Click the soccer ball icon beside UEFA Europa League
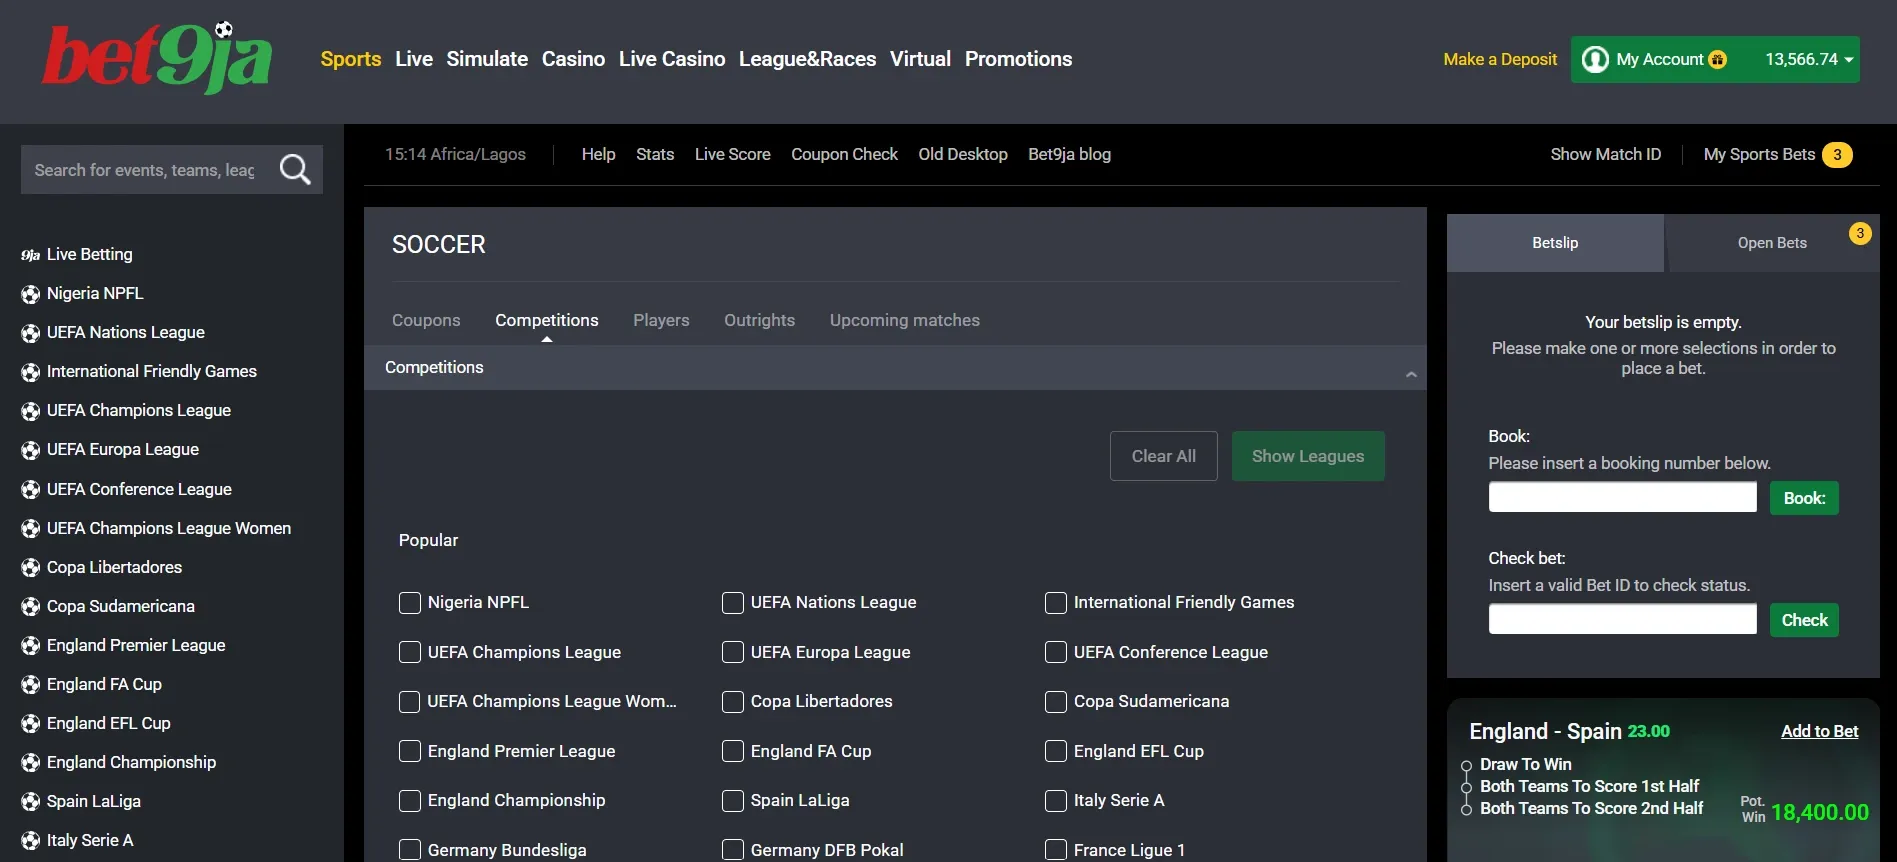This screenshot has height=862, width=1897. click(x=31, y=450)
